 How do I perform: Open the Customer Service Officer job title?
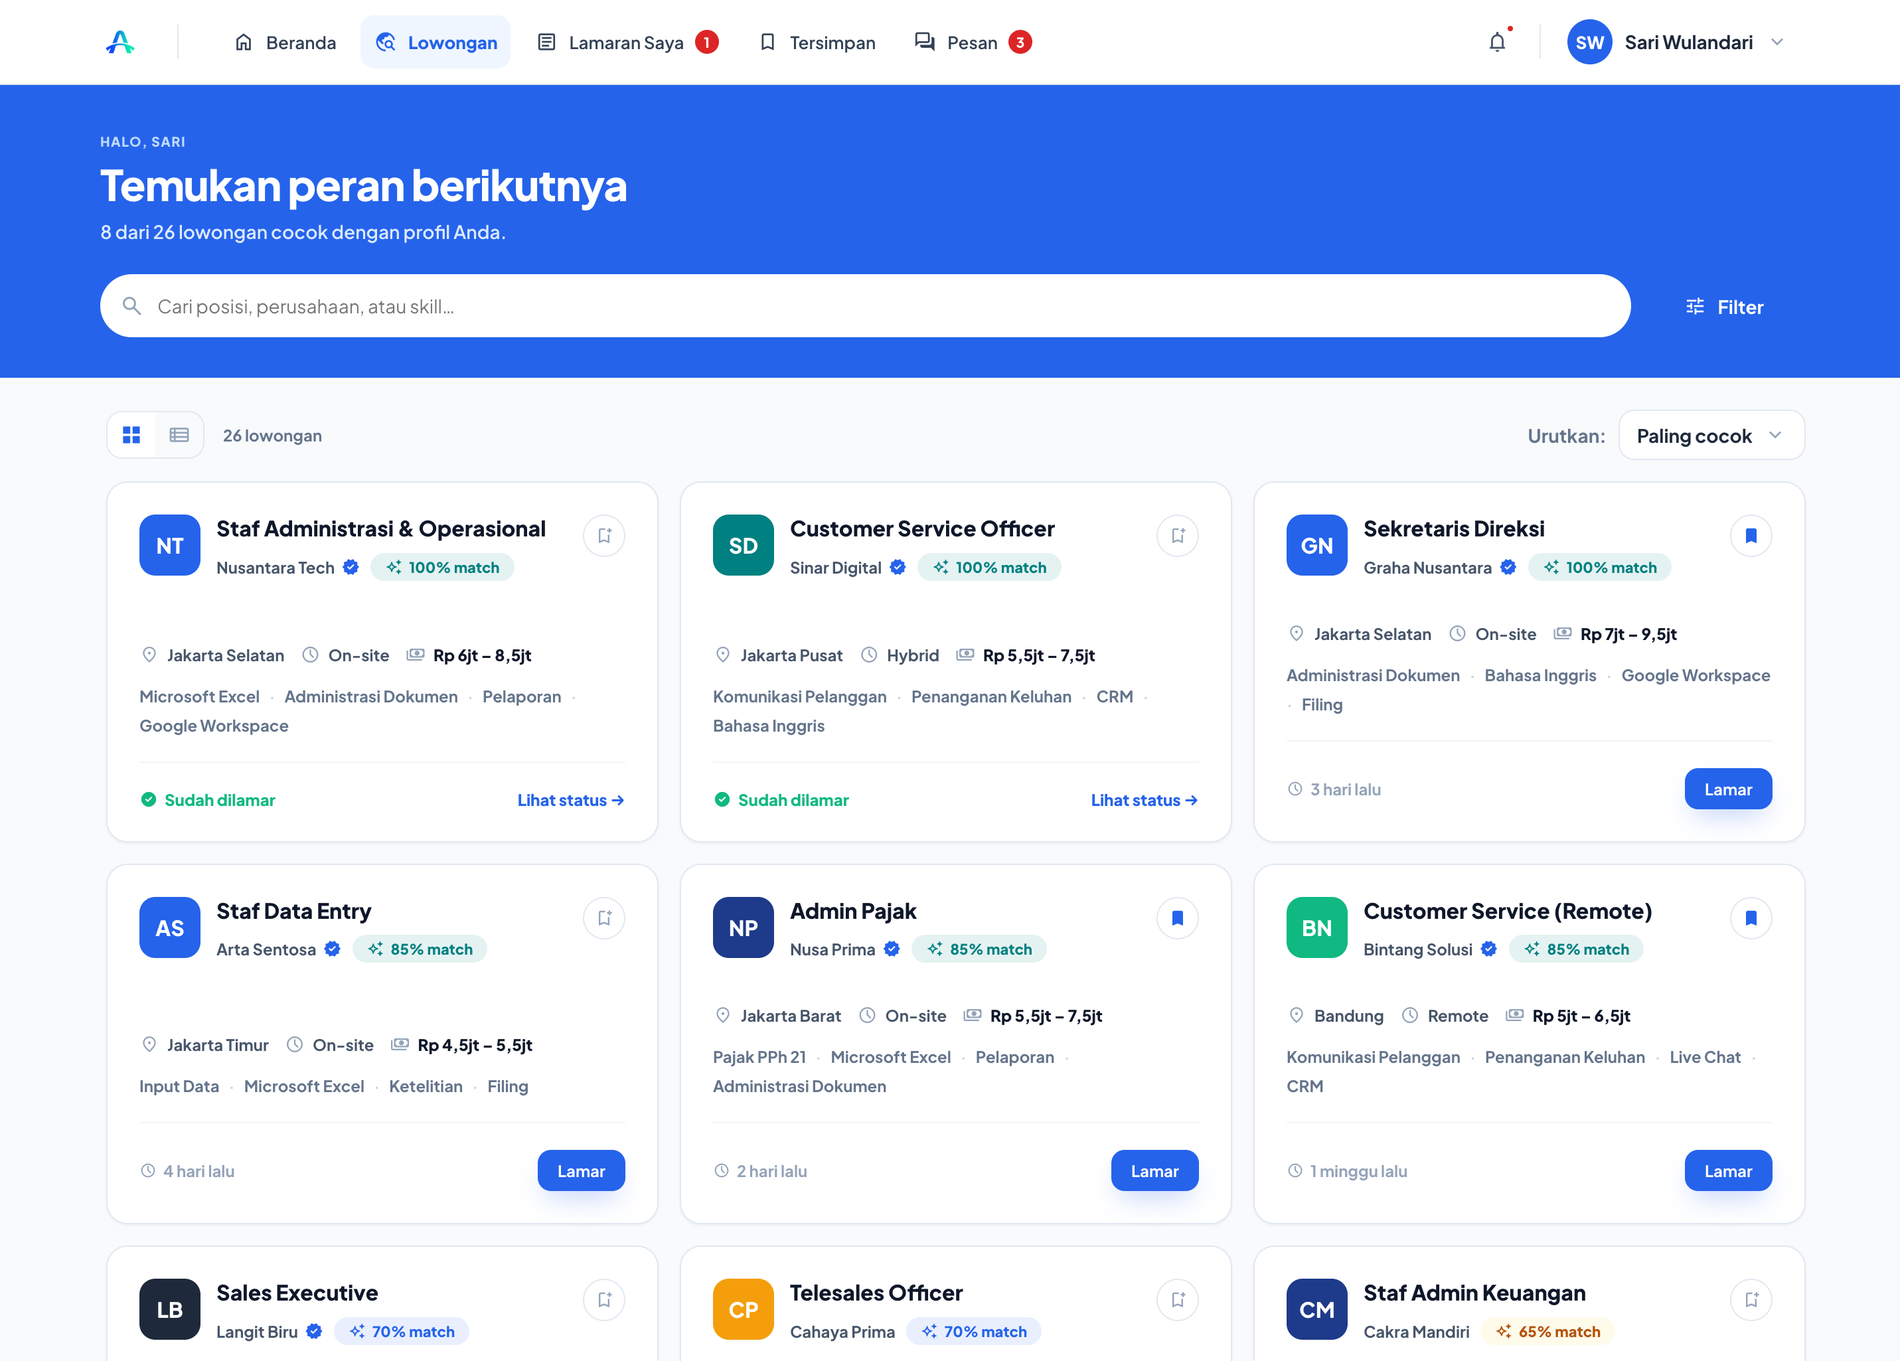tap(922, 529)
